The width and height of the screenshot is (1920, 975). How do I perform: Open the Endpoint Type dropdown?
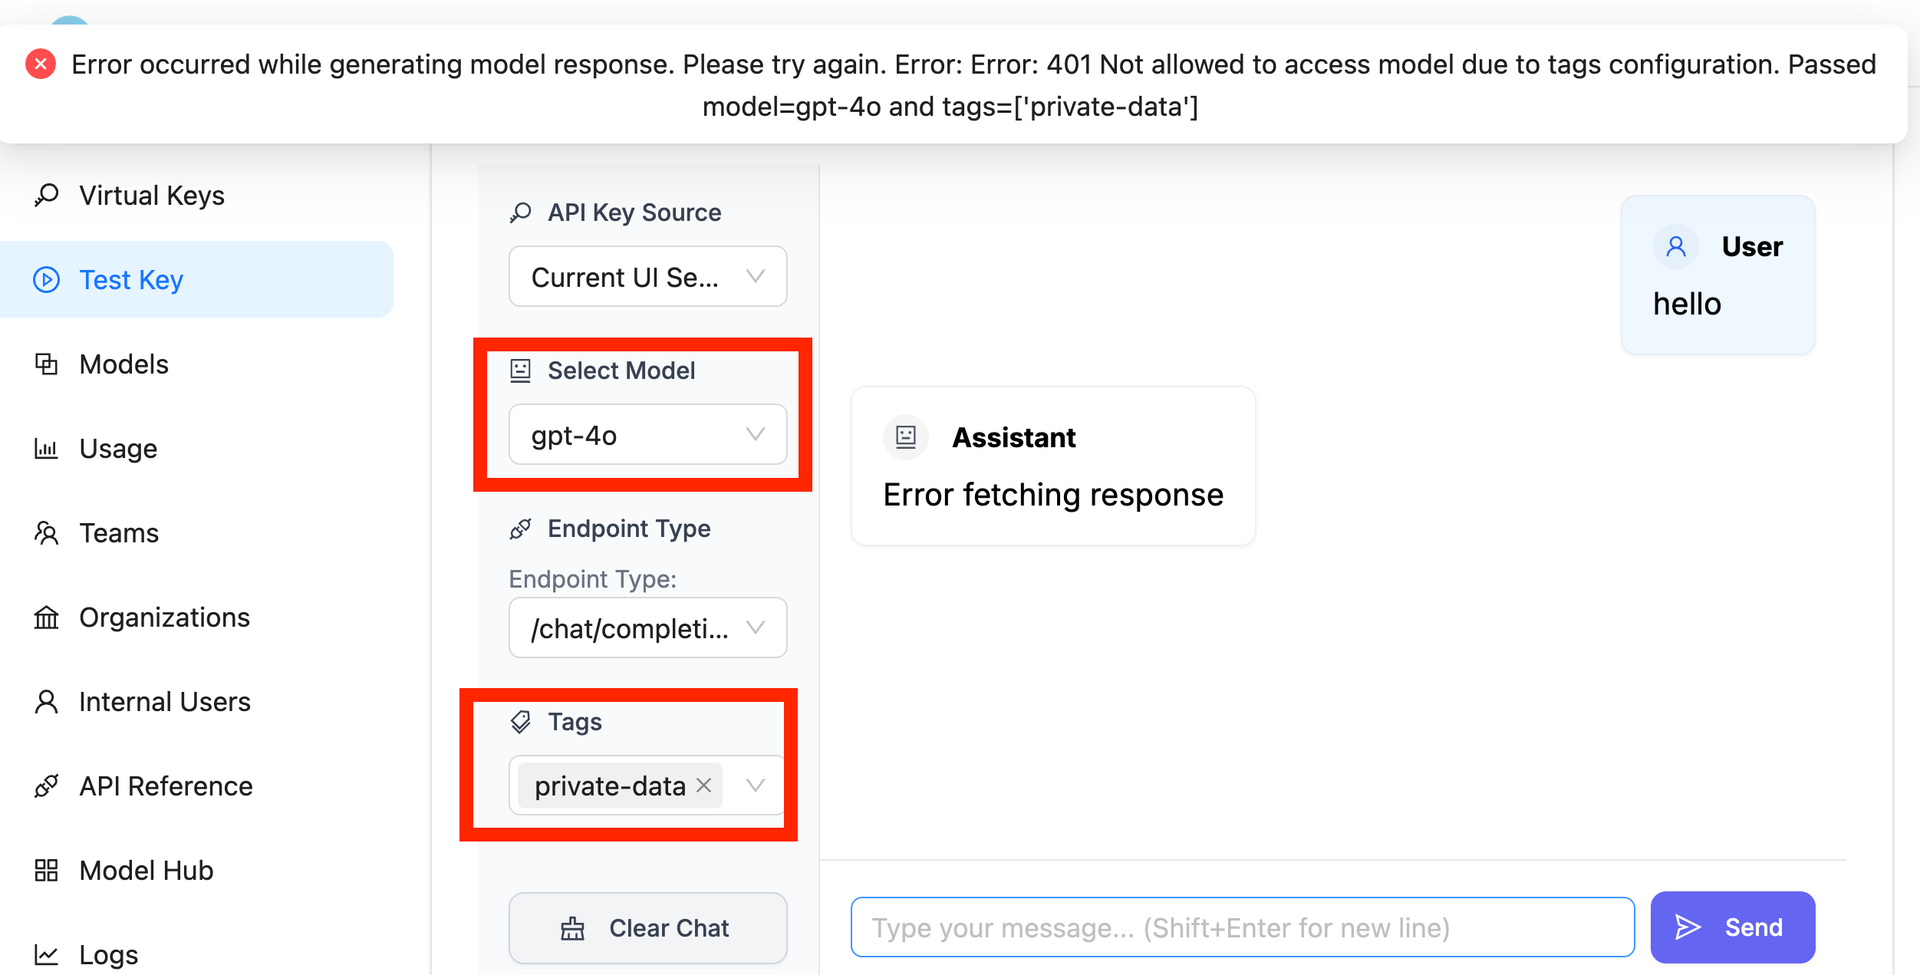647,628
